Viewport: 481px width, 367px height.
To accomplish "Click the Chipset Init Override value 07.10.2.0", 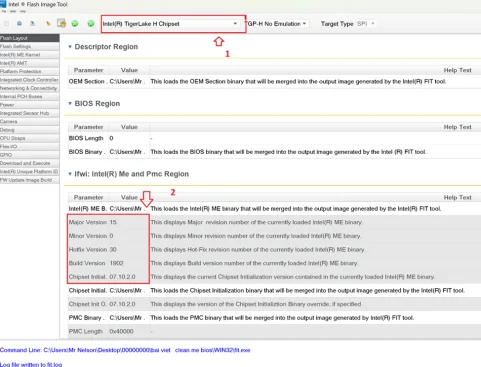I will click(122, 304).
